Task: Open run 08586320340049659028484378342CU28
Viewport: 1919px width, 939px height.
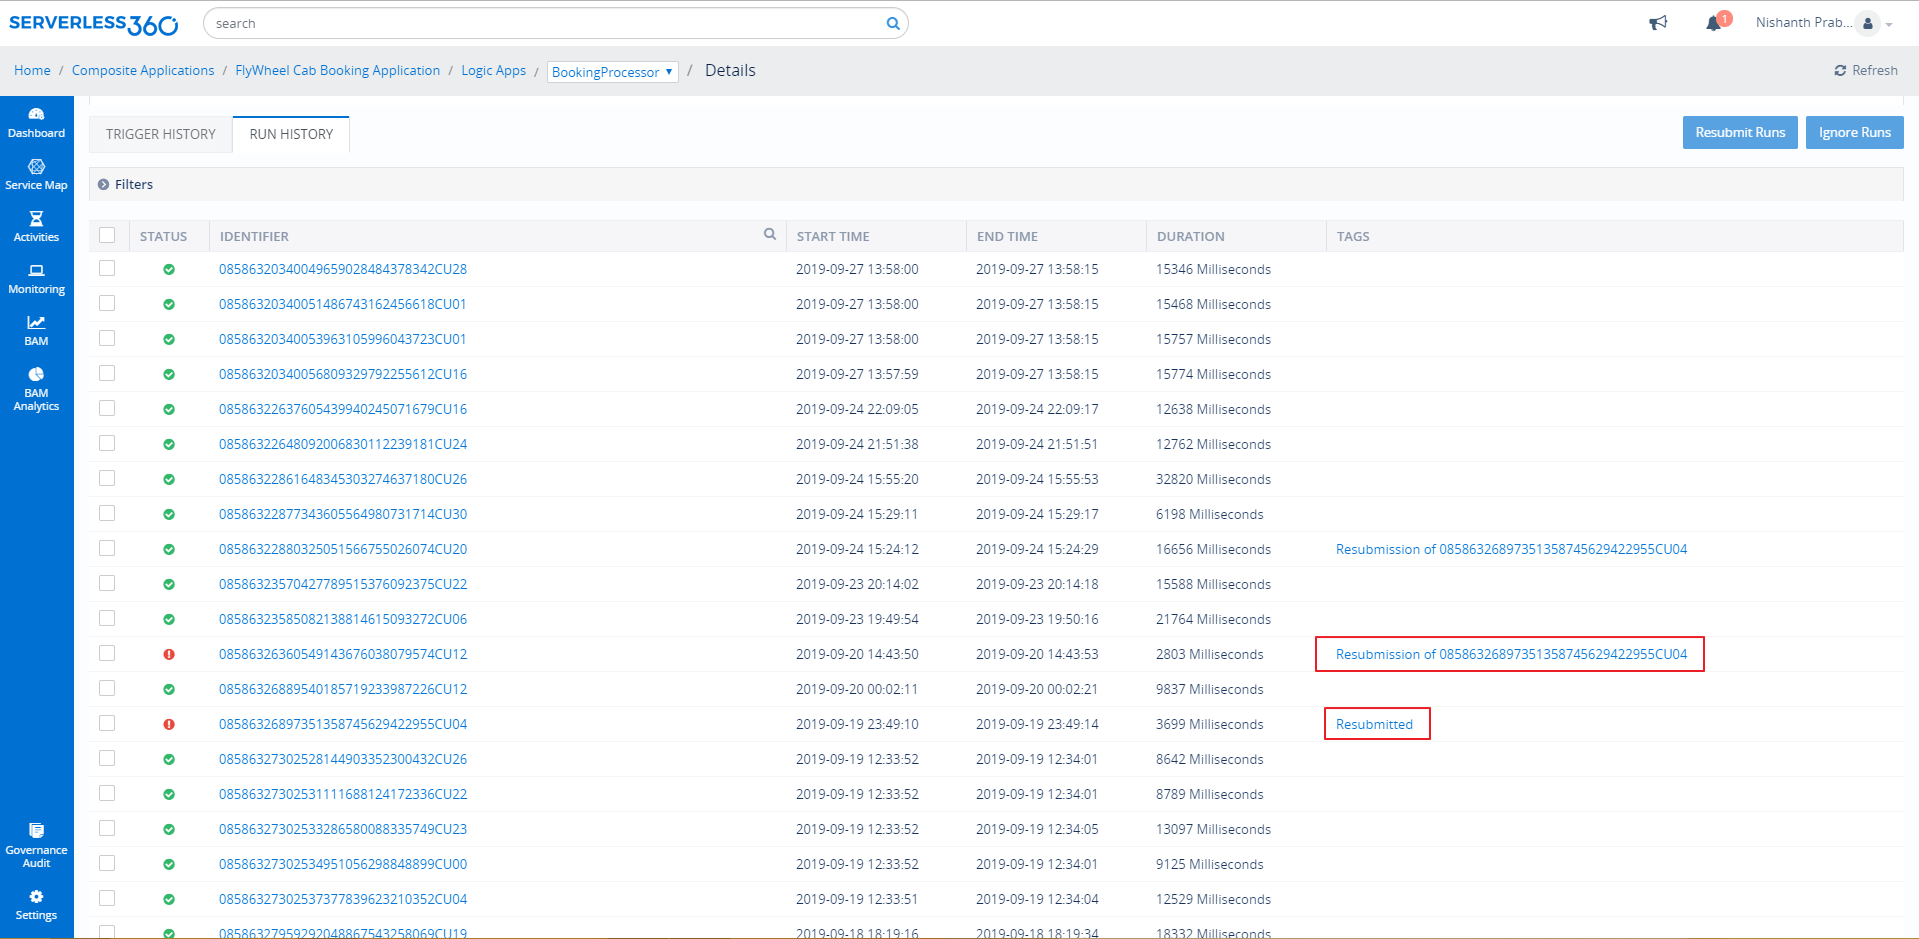Action: 343,269
